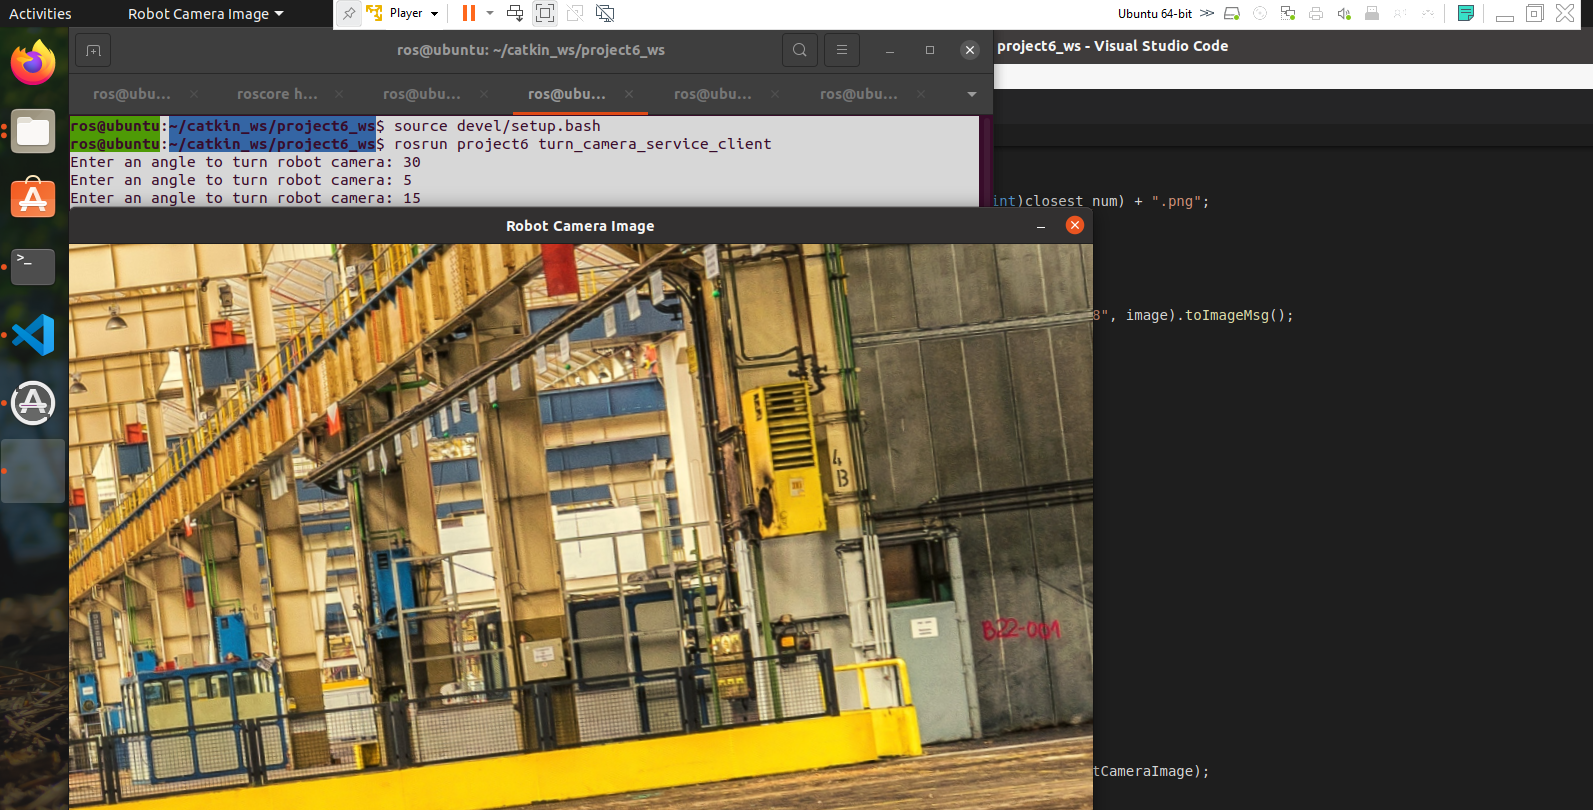
Task: Open Activities overview
Action: tap(40, 14)
